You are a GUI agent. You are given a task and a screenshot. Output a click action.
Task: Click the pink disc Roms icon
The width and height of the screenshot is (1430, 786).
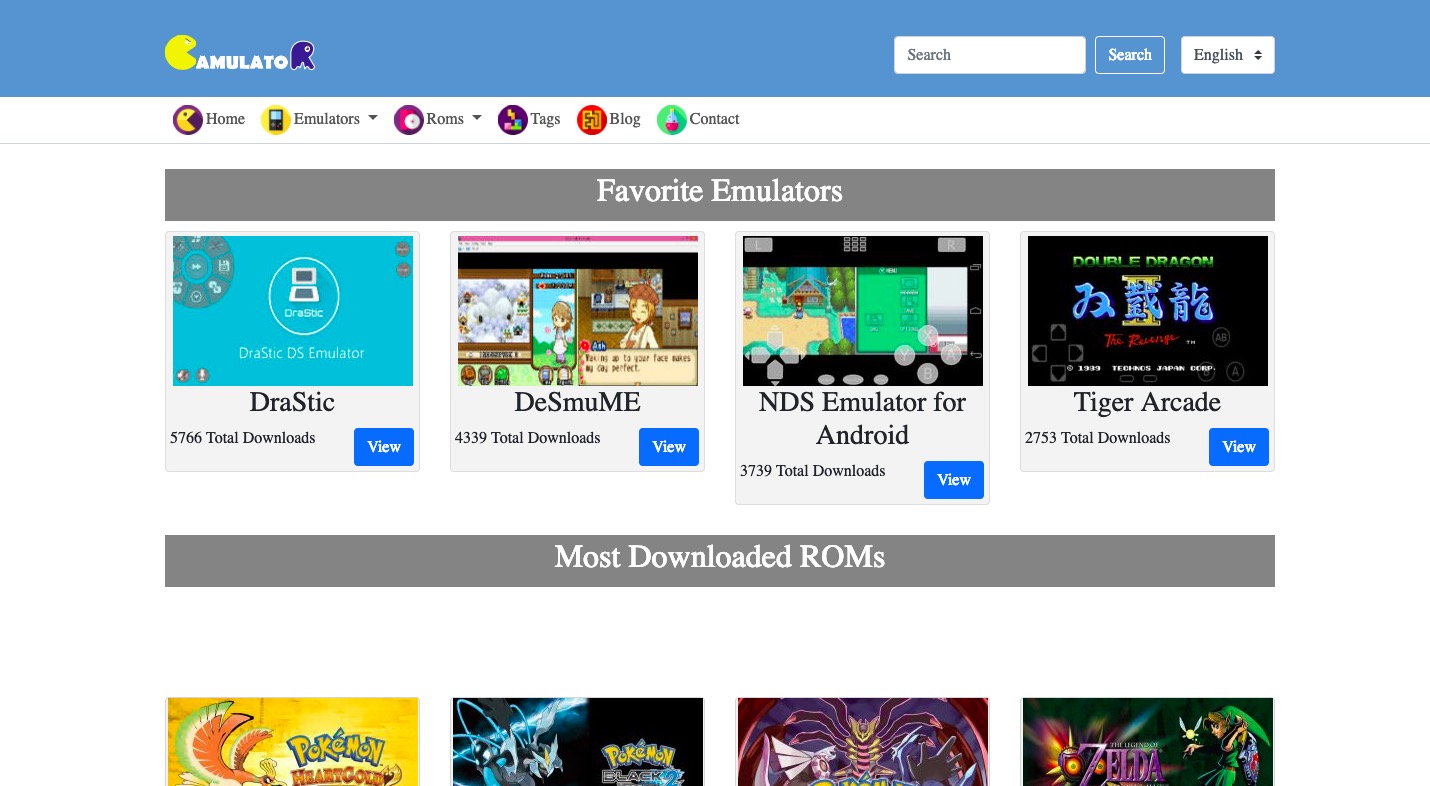click(x=408, y=120)
